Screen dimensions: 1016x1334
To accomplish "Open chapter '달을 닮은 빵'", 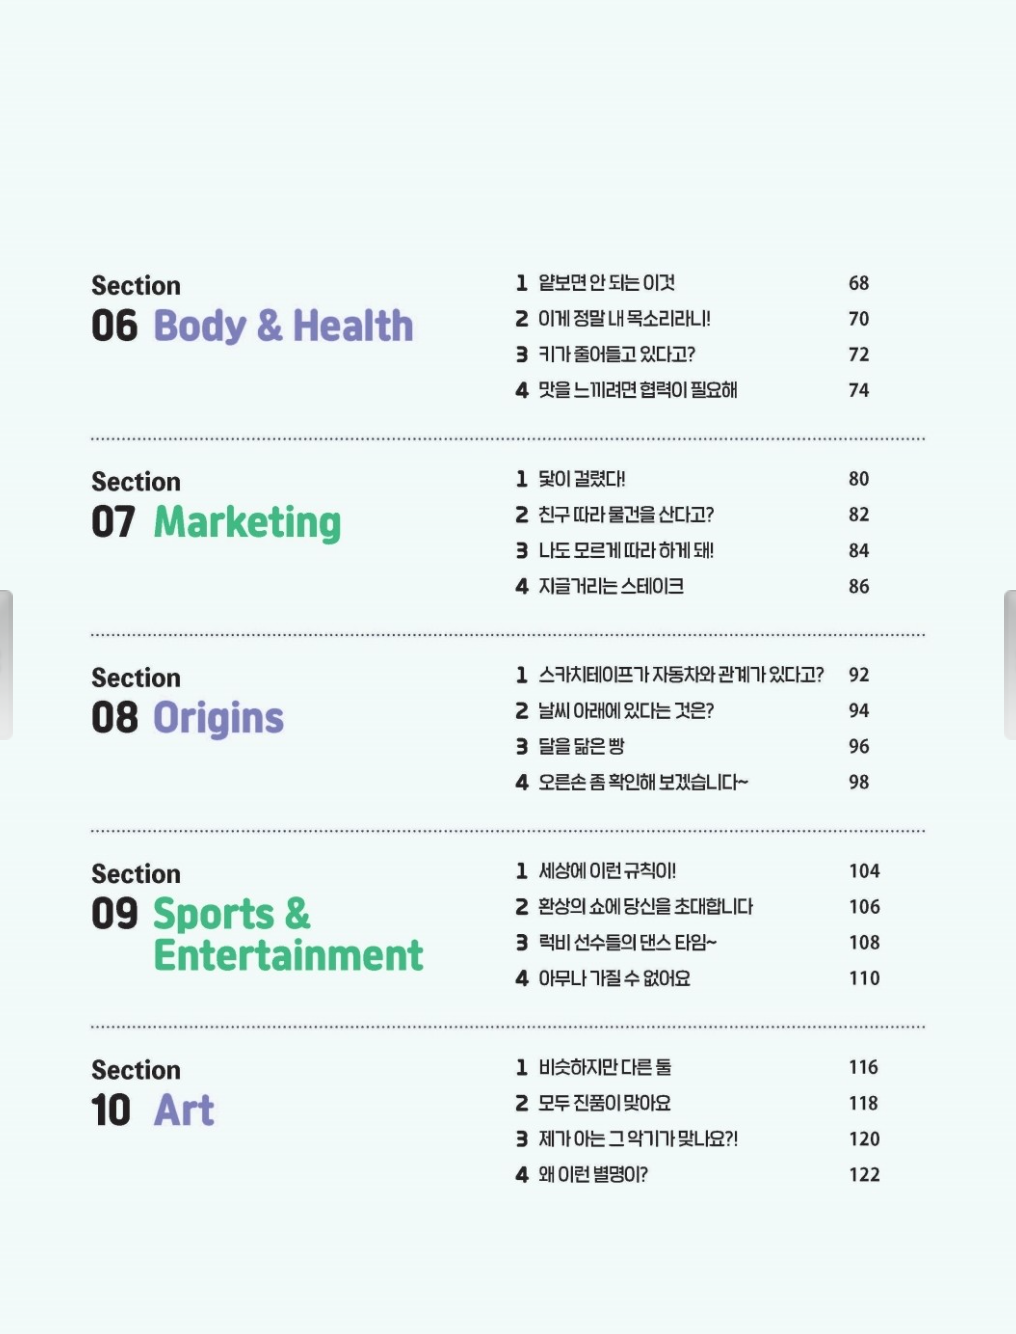I will coord(582,746).
